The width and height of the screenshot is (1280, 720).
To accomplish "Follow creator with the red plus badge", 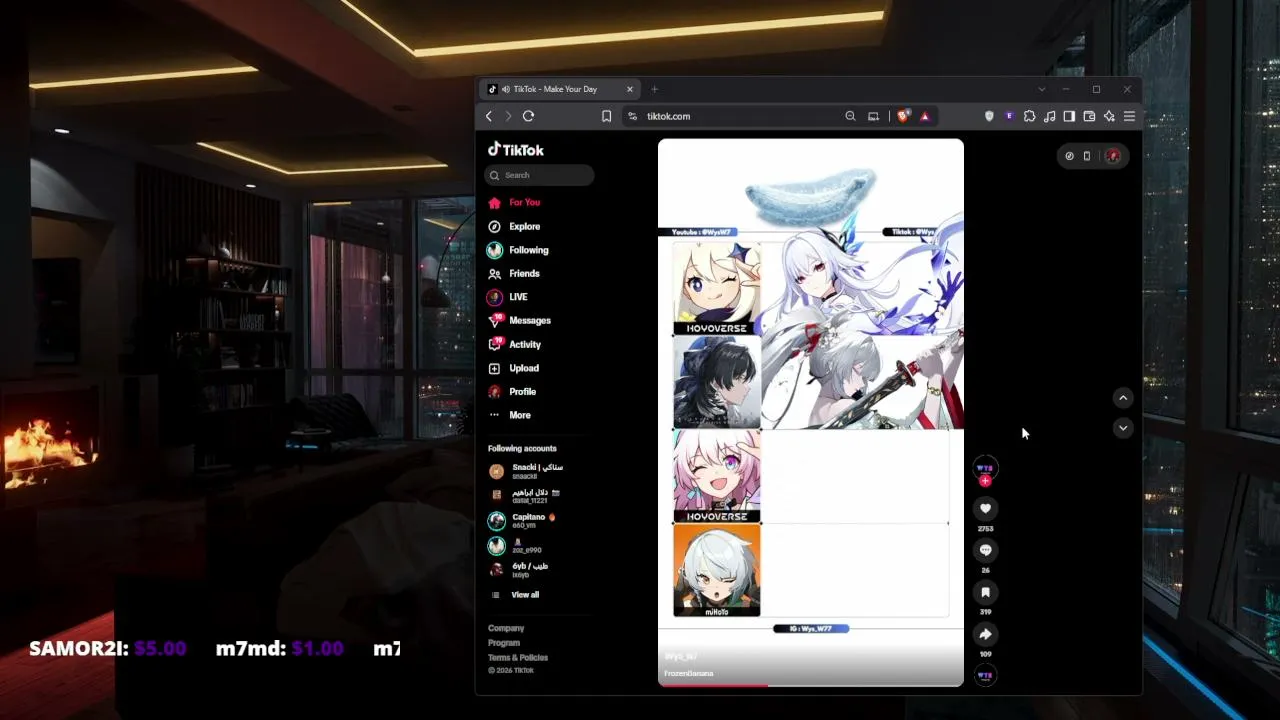I will click(985, 481).
